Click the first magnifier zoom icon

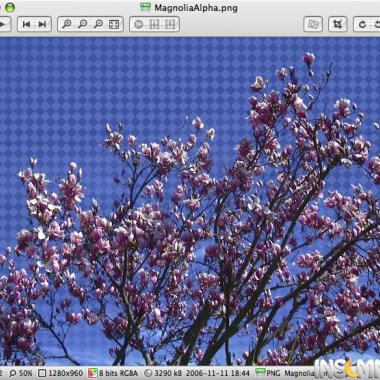coord(67,24)
